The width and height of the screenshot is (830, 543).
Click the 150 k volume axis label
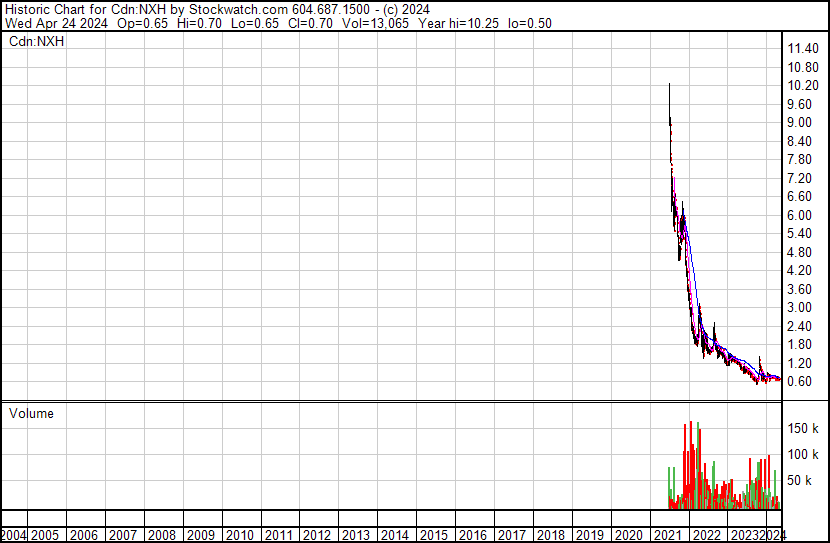pyautogui.click(x=803, y=429)
